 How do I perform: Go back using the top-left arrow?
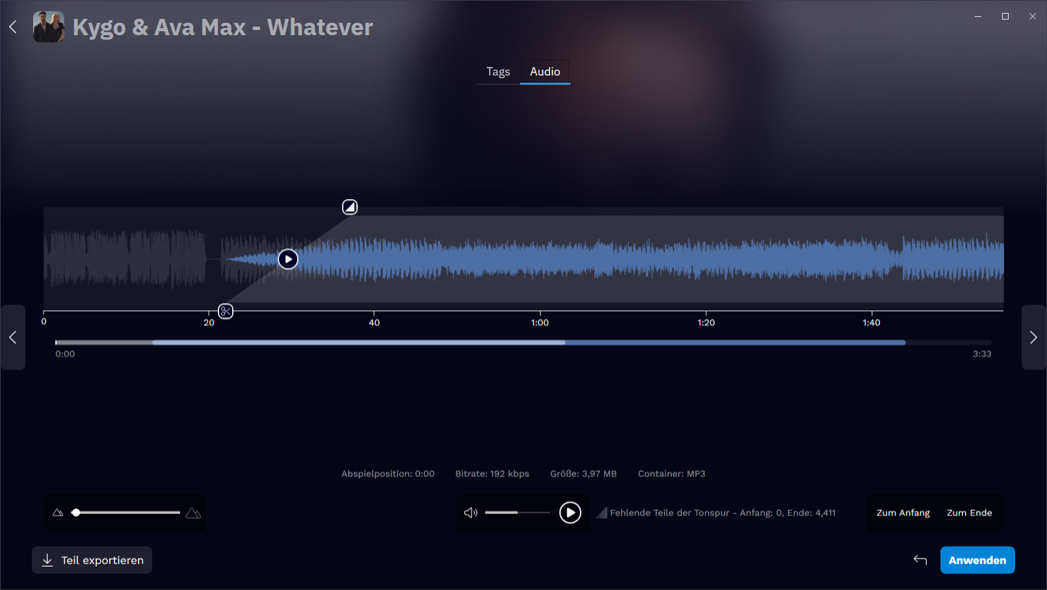[13, 27]
